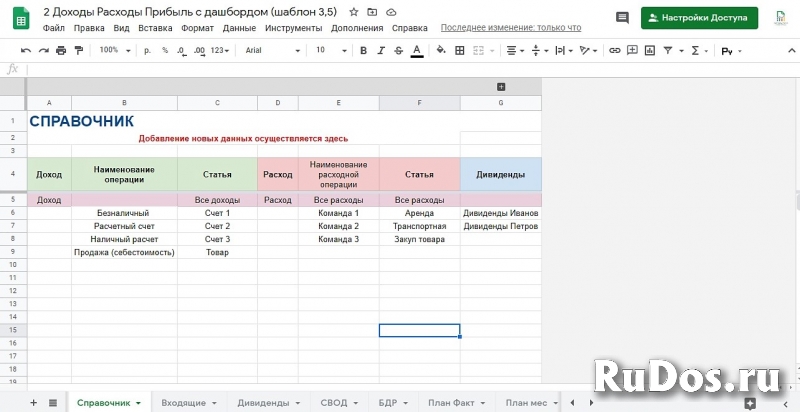Select cell with text Транспортная
This screenshot has width=800, height=412.
point(419,226)
